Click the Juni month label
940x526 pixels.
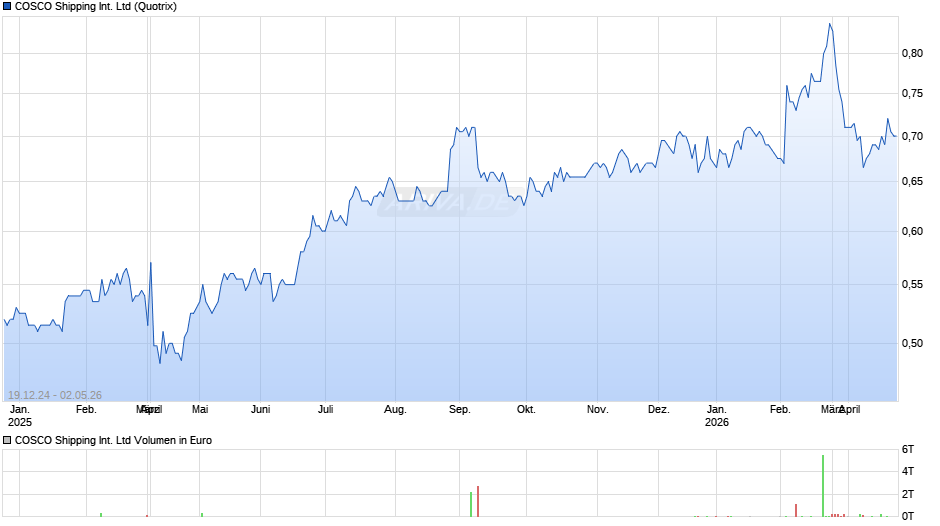pyautogui.click(x=261, y=410)
